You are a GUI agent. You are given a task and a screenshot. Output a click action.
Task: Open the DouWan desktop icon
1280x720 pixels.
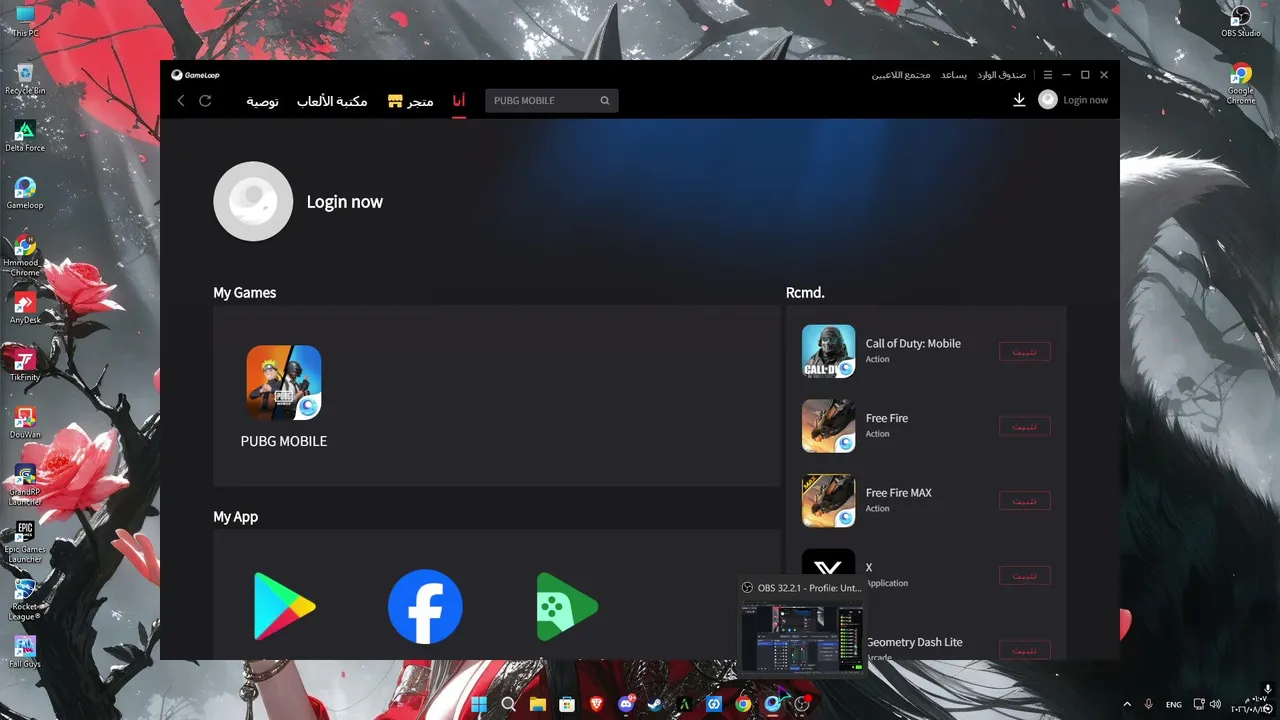pos(25,423)
